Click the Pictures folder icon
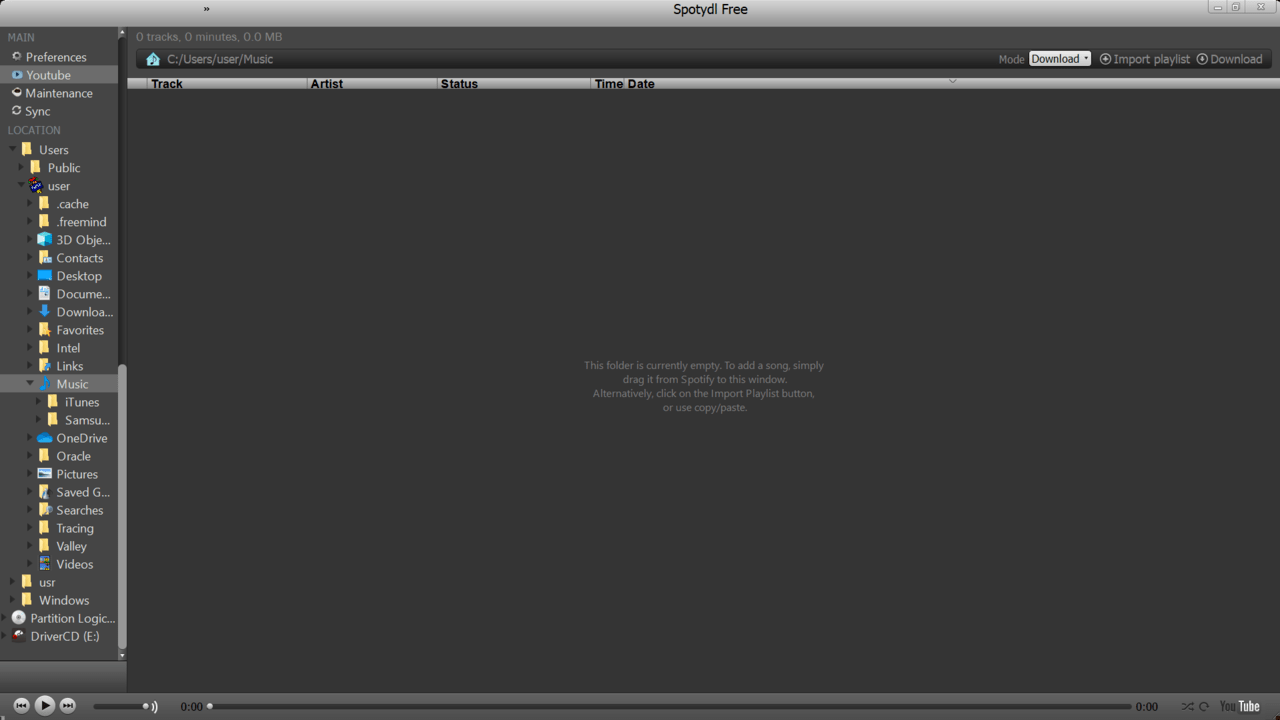Viewport: 1280px width, 720px height. (44, 473)
